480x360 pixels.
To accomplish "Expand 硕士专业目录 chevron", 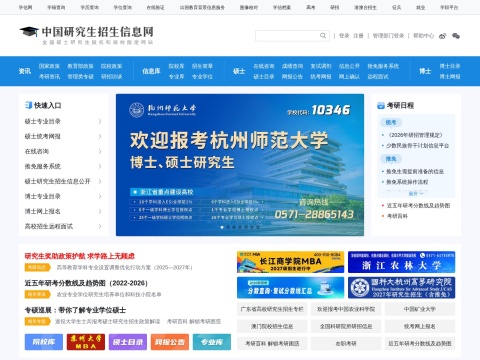I will 100,121.
